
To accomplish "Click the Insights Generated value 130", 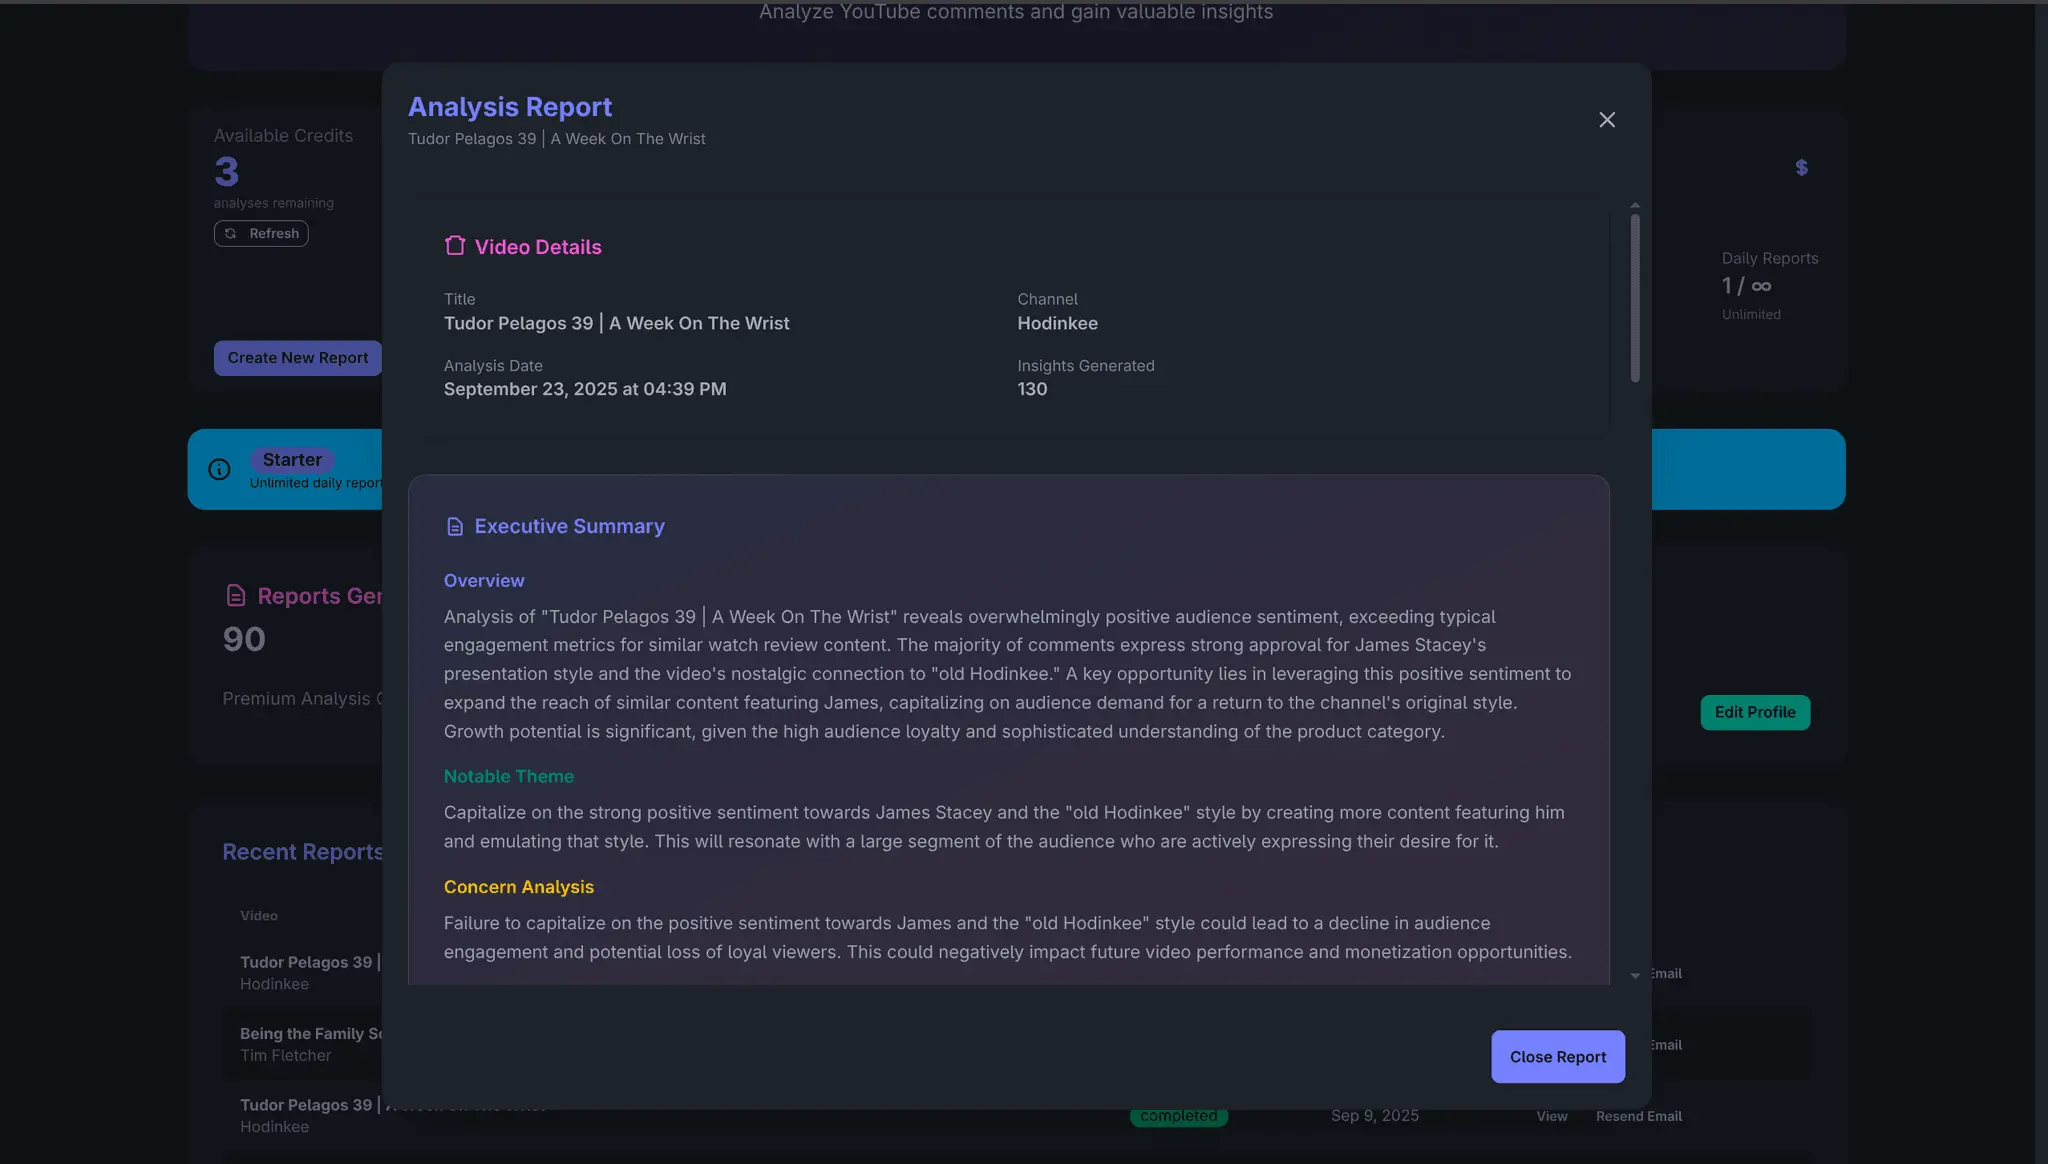I will [1032, 389].
